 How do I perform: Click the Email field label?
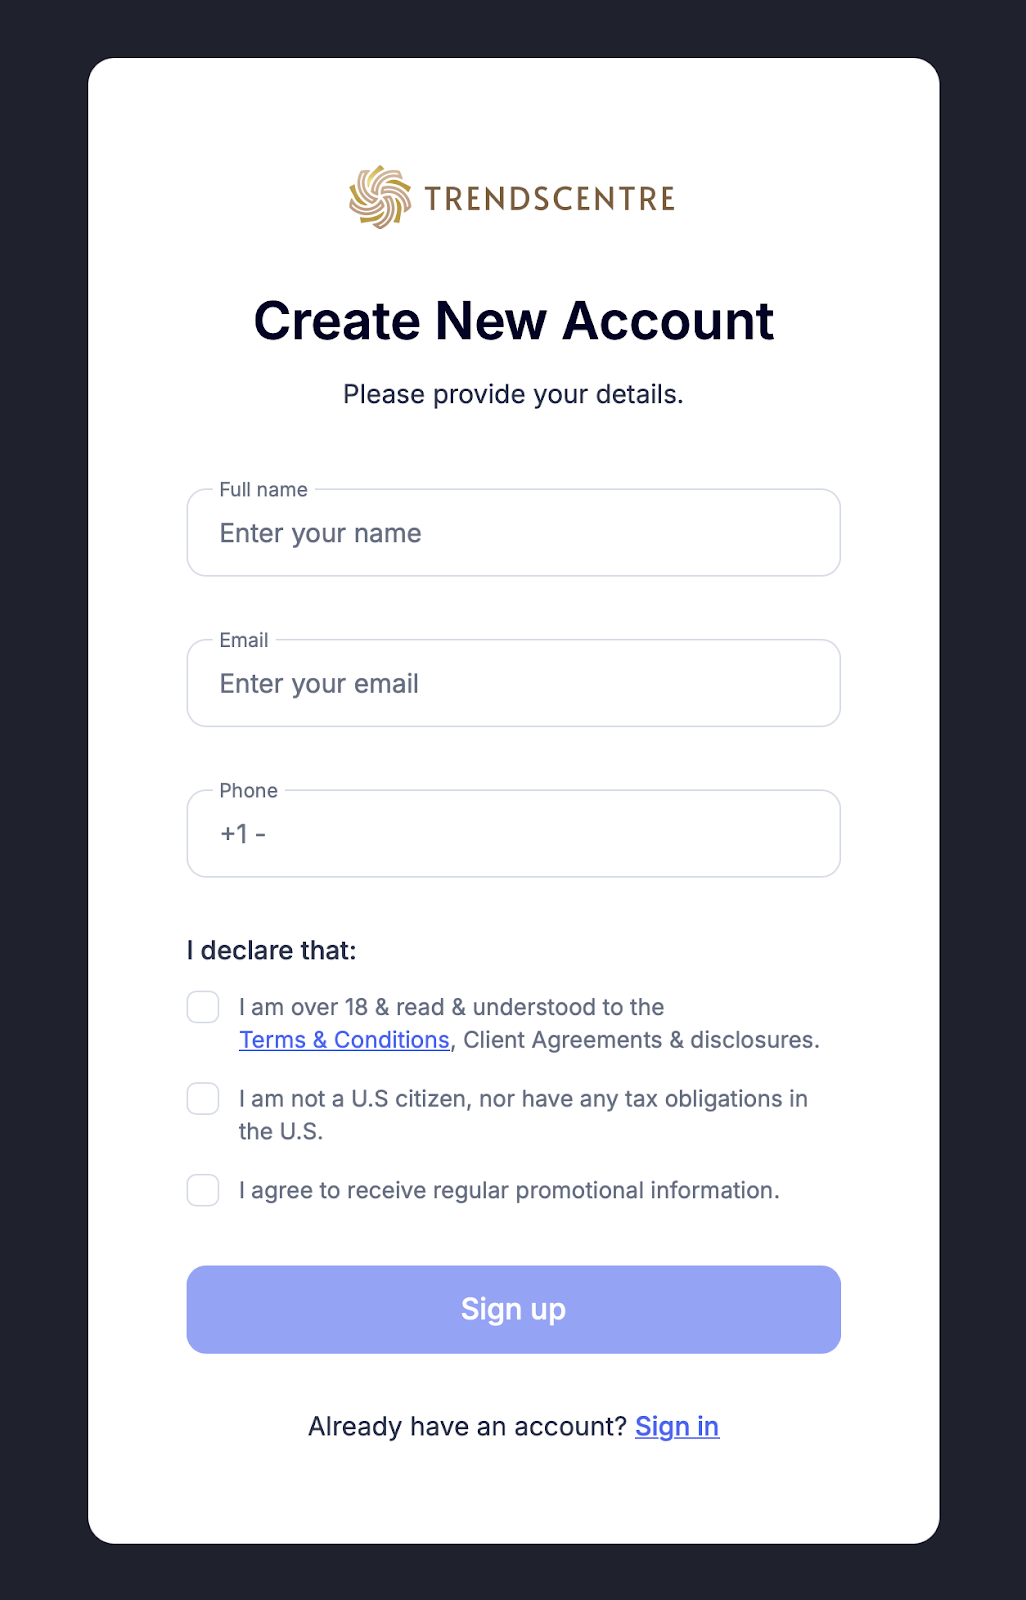244,640
